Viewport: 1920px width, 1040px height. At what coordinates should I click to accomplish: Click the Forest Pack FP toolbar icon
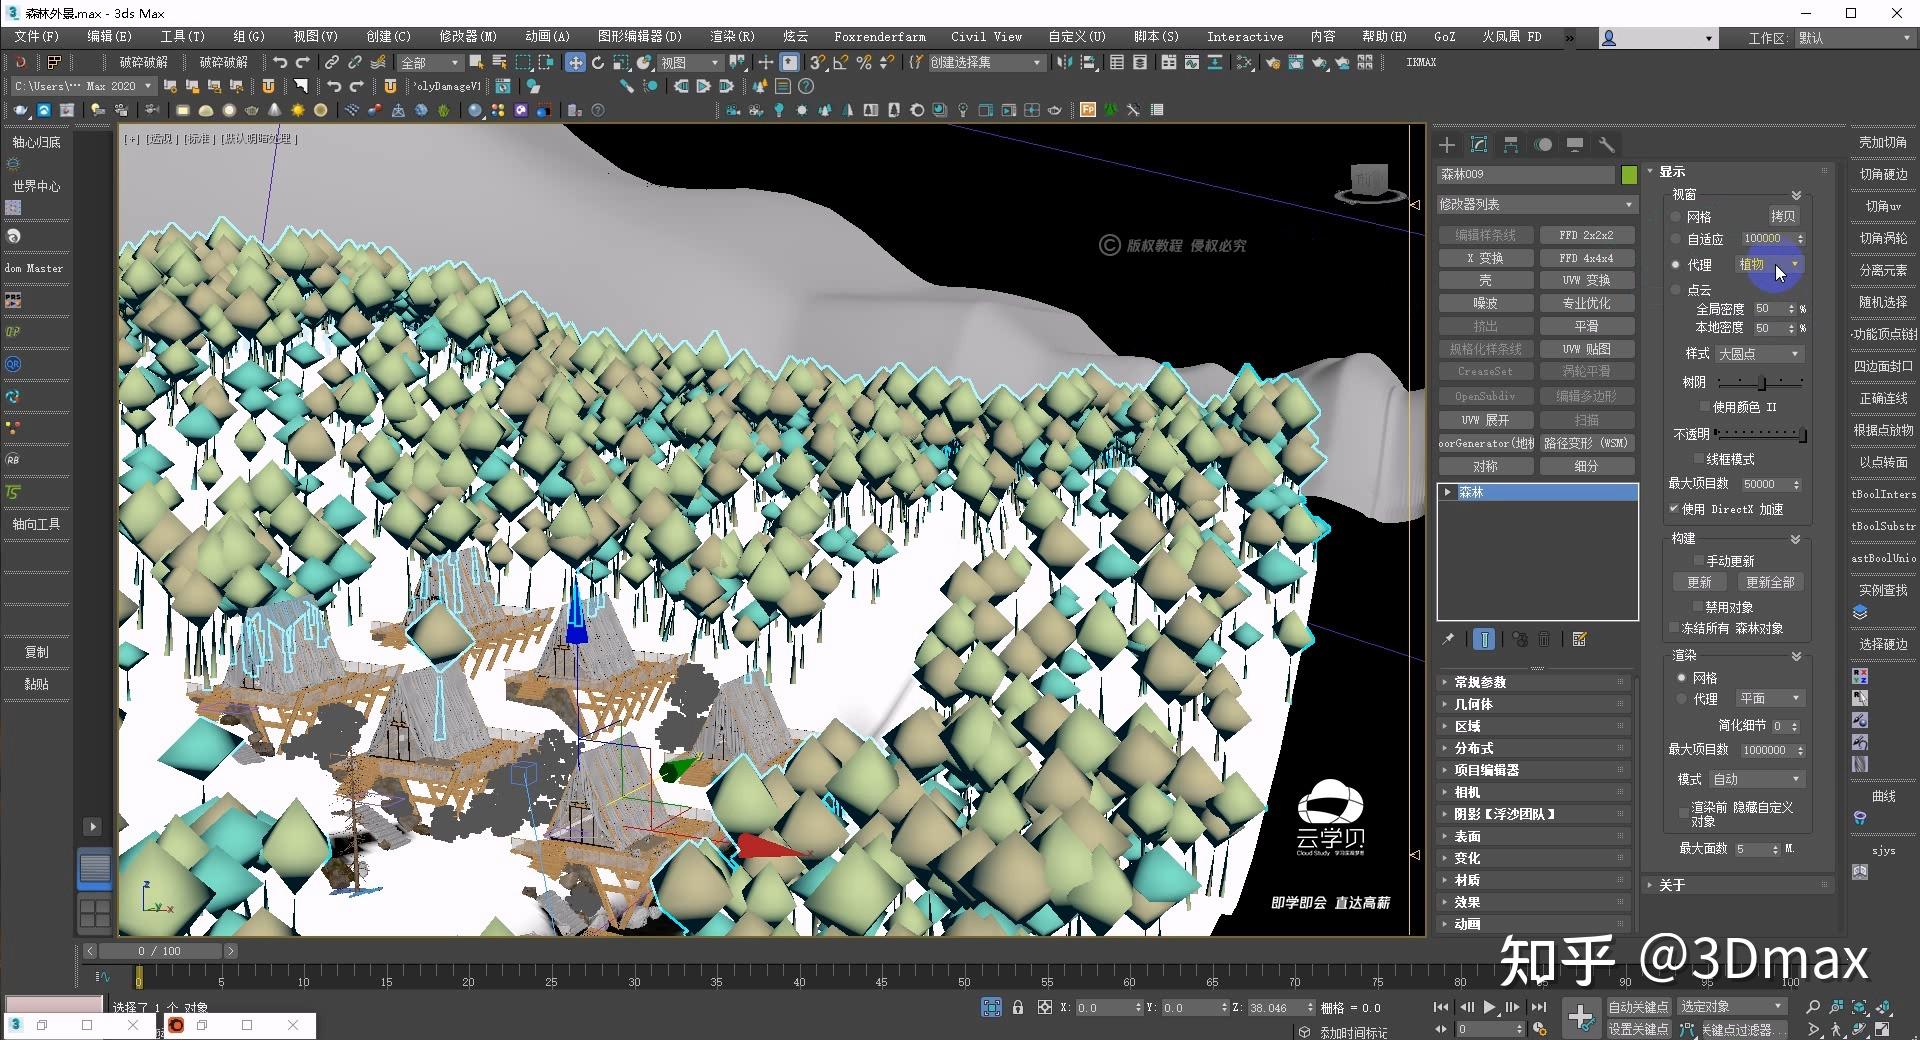(1087, 109)
